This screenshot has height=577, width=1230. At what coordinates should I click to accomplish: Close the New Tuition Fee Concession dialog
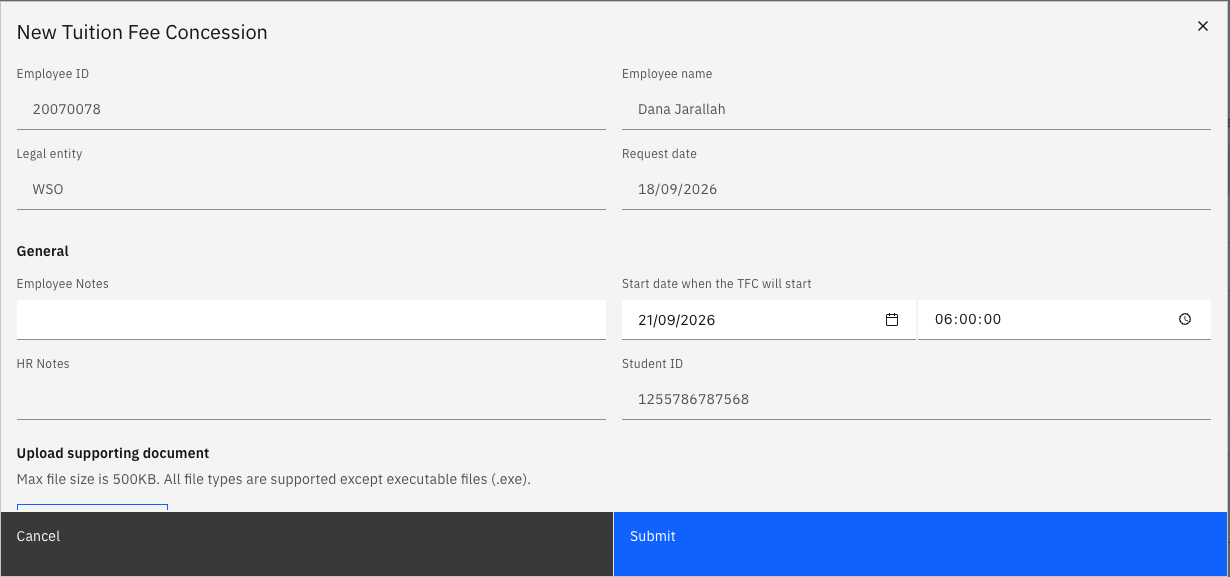tap(1203, 27)
